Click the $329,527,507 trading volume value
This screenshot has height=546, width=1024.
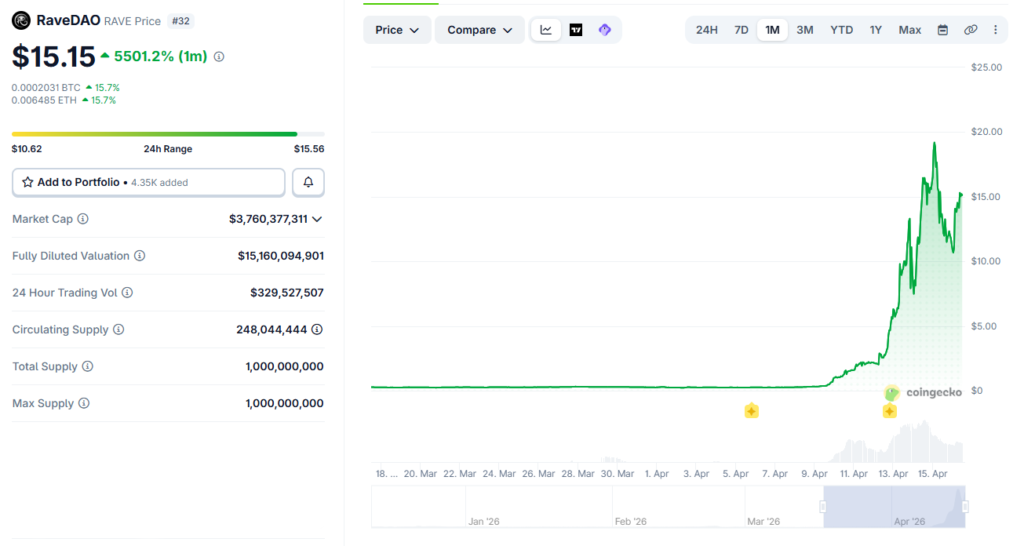click(x=287, y=293)
